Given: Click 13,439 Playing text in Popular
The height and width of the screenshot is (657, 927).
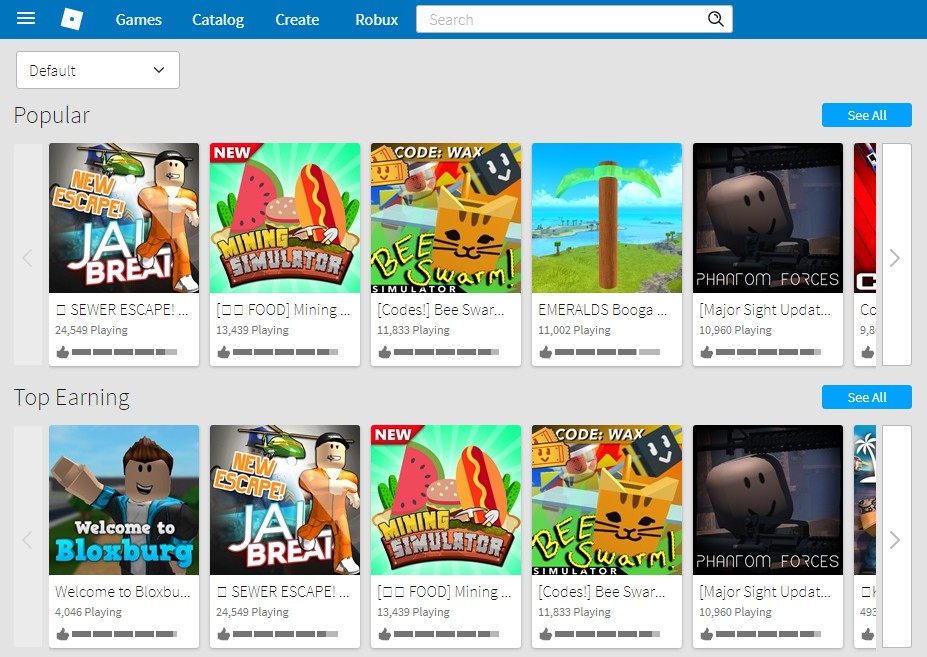Looking at the screenshot, I should tap(252, 330).
